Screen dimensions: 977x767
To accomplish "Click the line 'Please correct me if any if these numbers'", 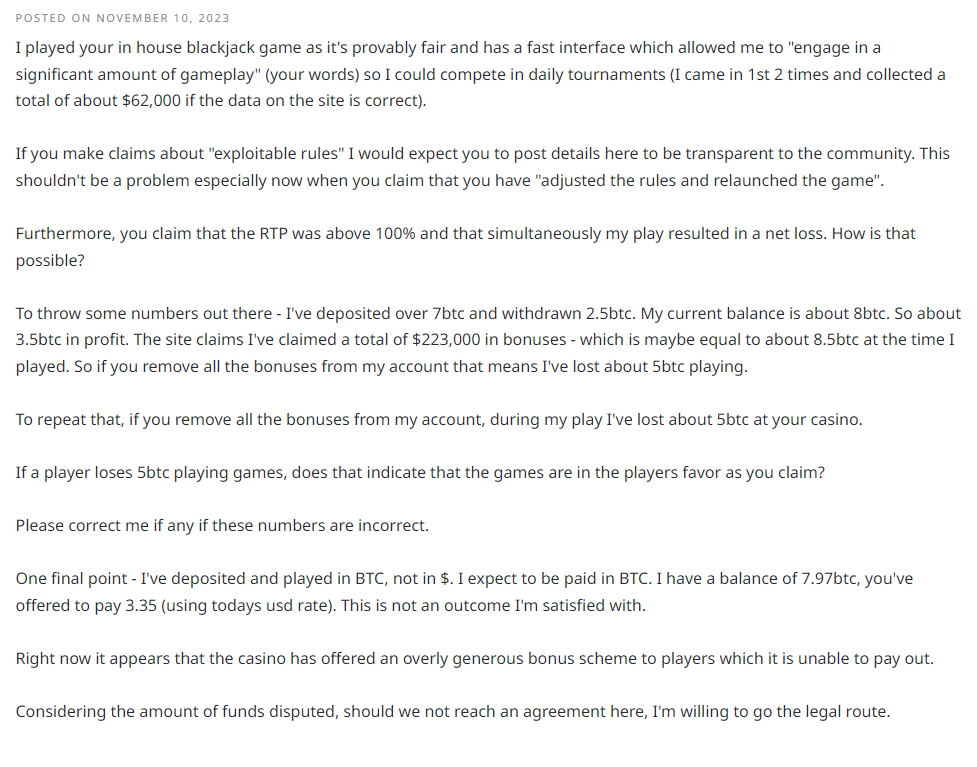I will (x=222, y=525).
